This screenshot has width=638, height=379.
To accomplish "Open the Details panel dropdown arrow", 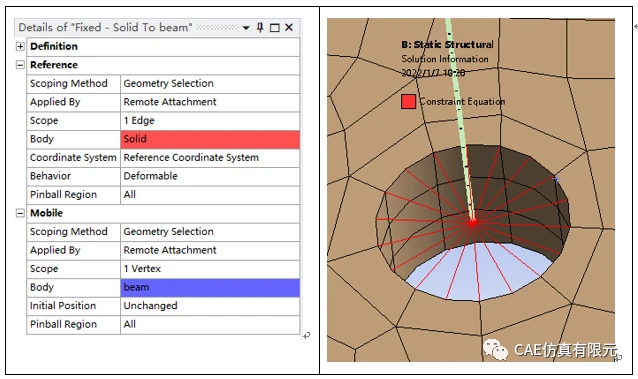I will [x=246, y=28].
